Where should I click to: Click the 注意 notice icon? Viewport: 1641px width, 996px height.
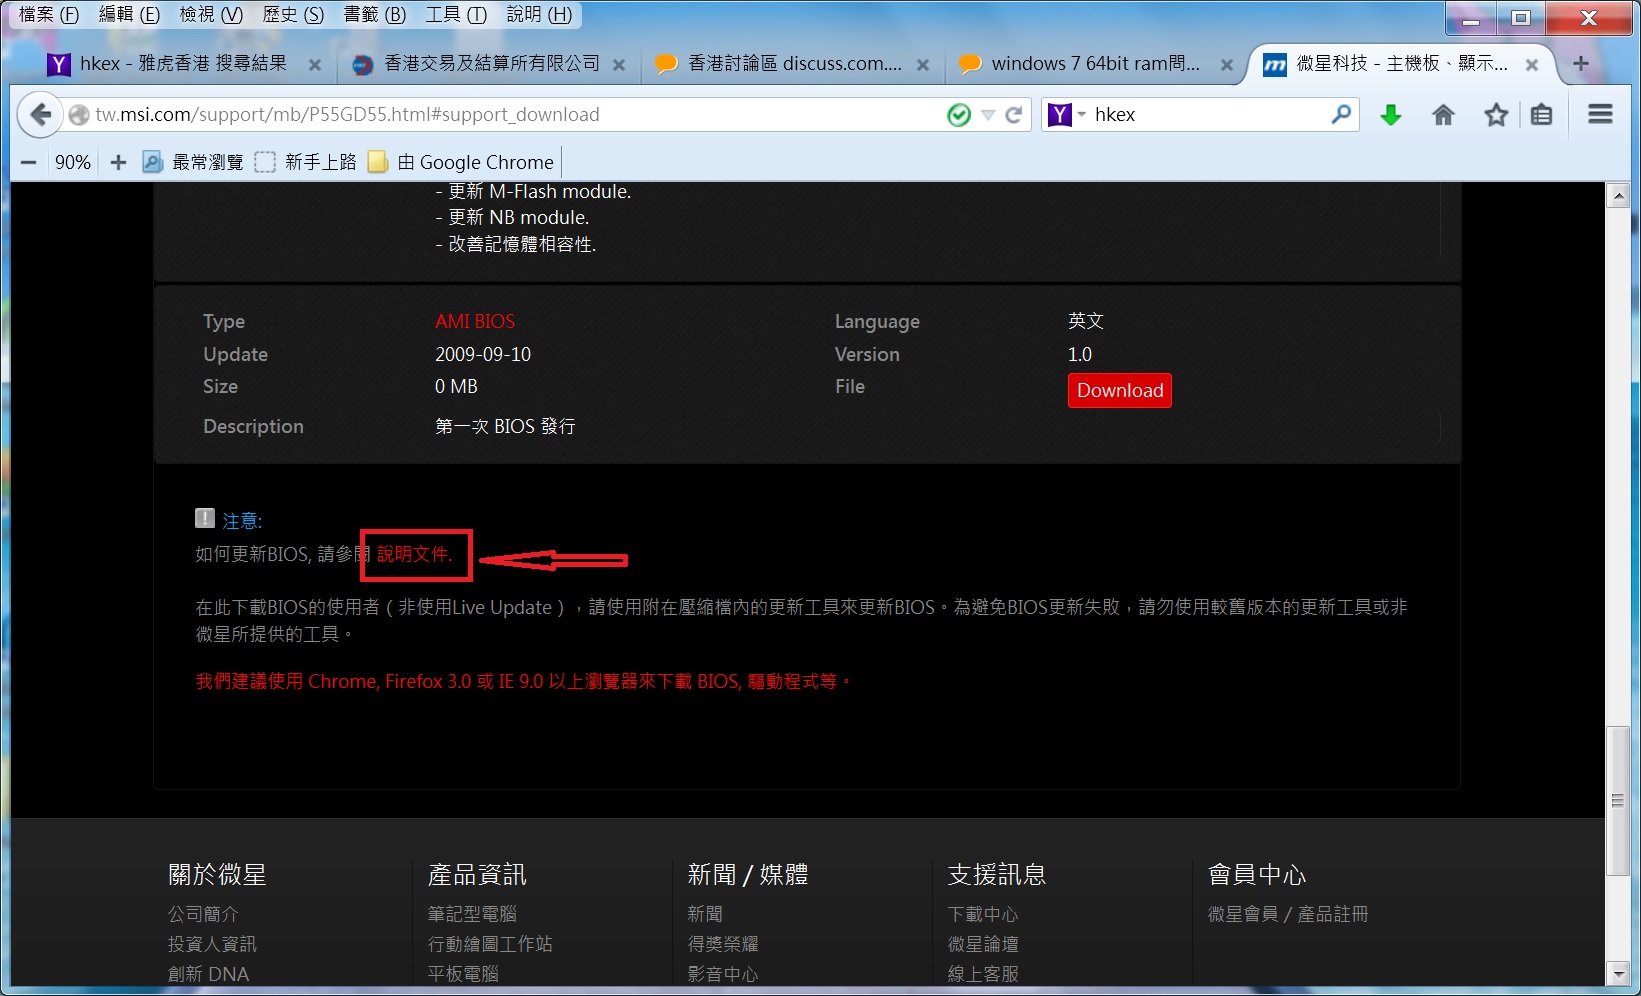205,518
